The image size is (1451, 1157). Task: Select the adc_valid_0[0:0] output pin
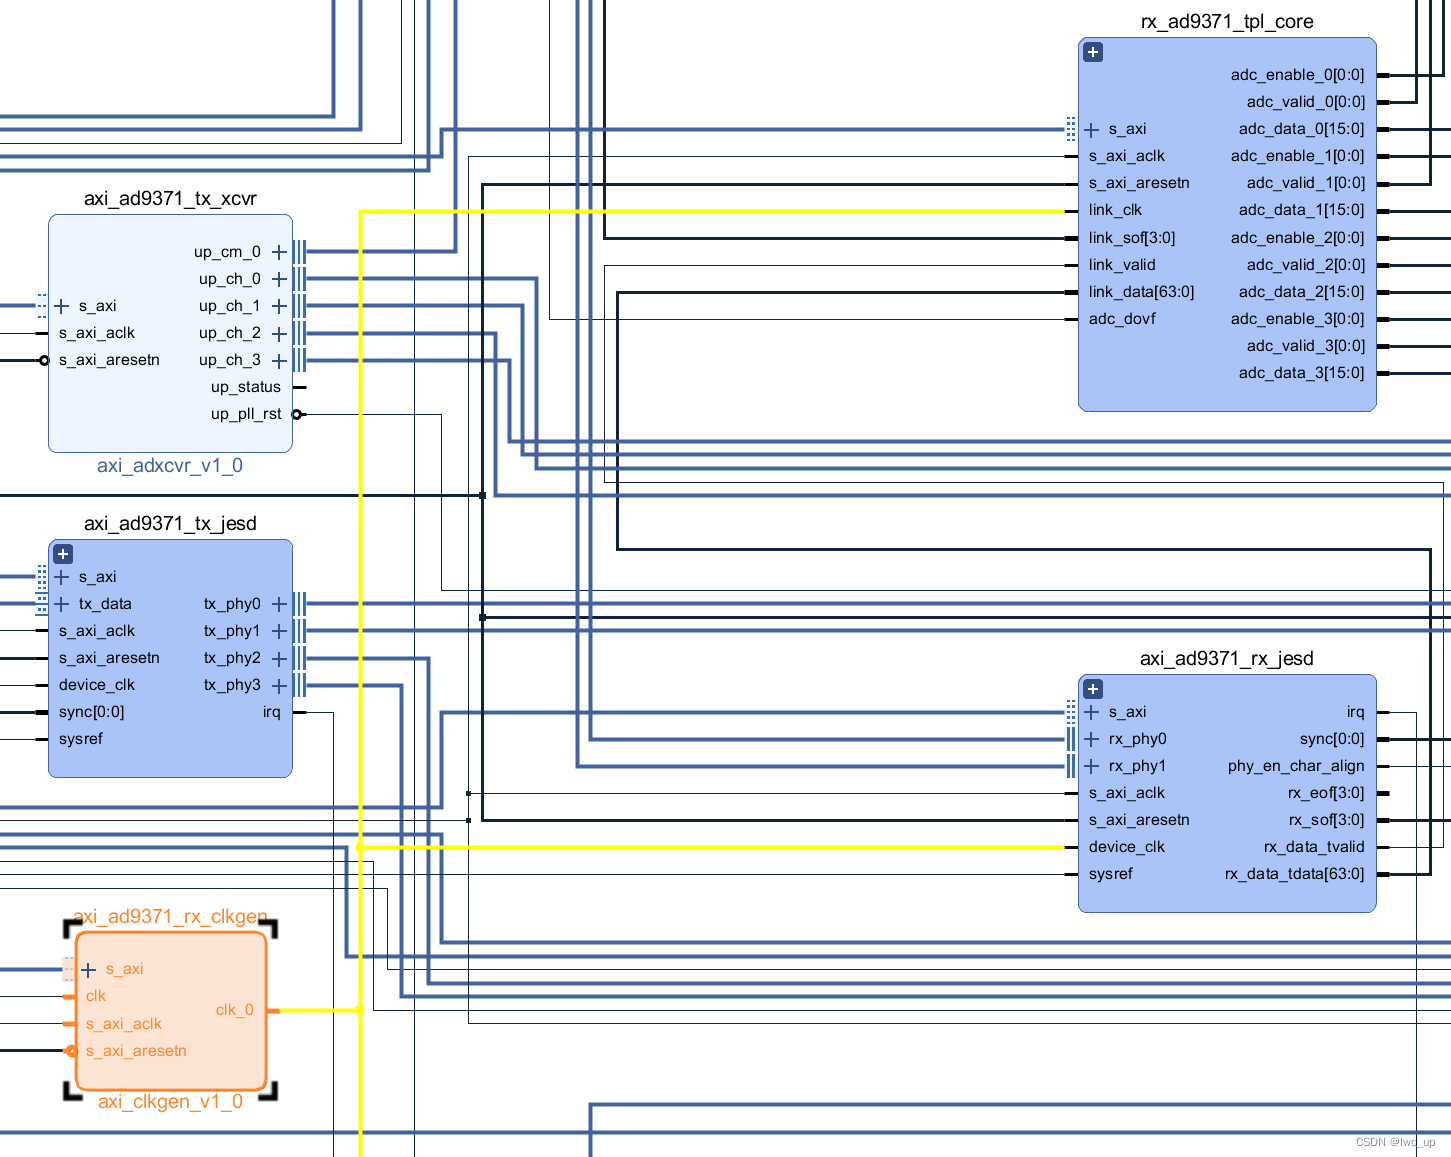[x=1305, y=102]
